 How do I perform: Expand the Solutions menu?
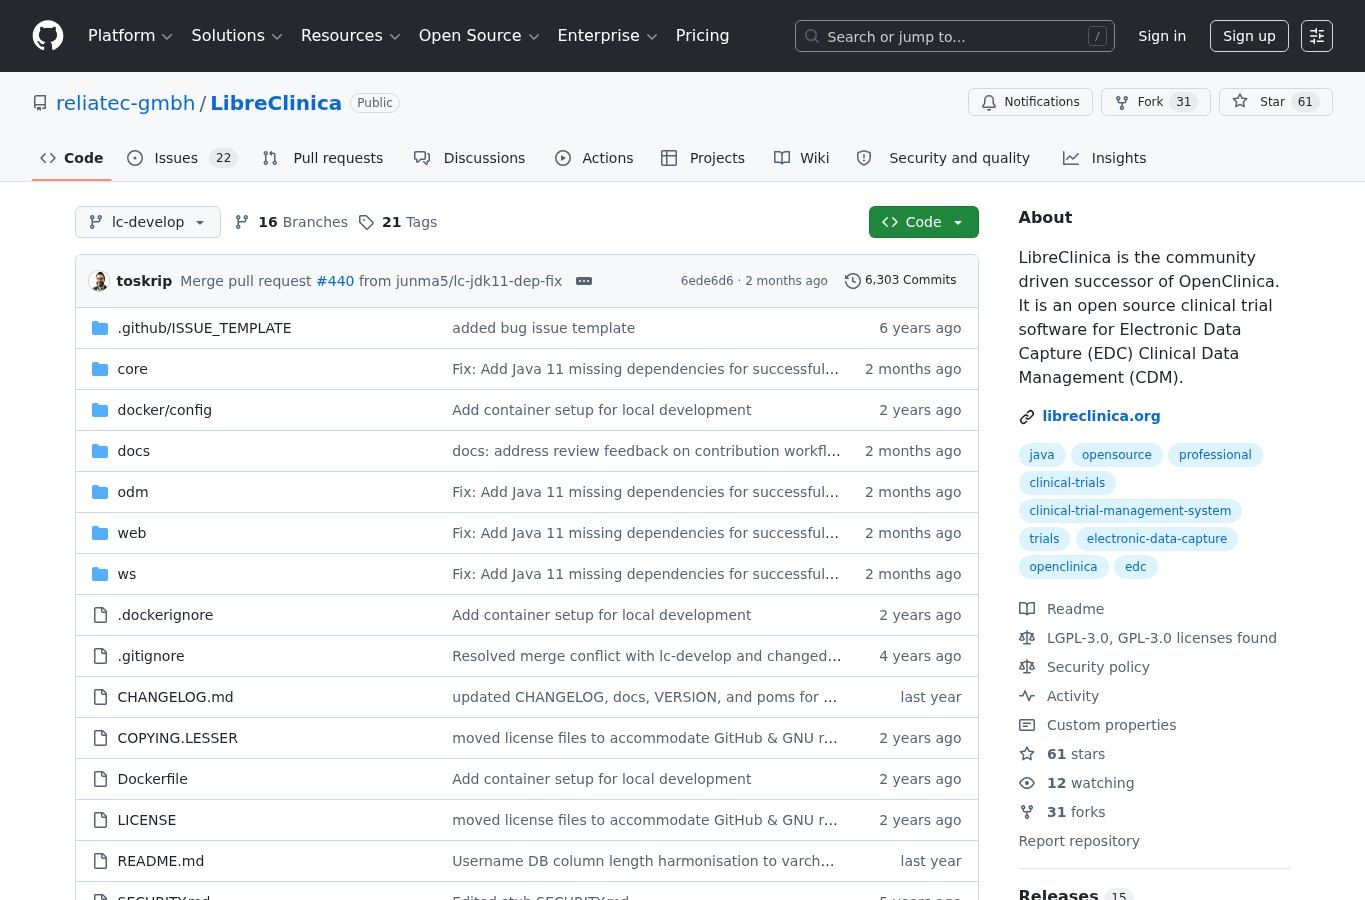click(237, 36)
